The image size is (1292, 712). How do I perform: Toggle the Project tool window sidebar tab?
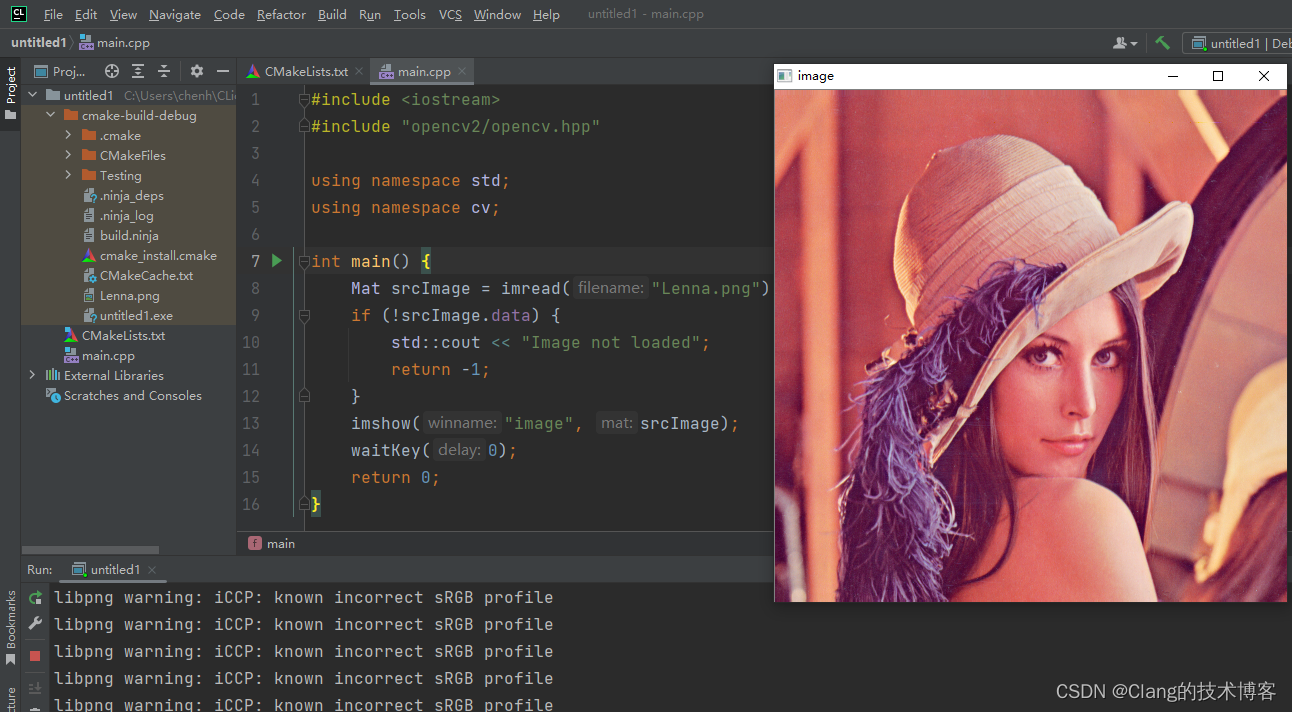point(11,92)
